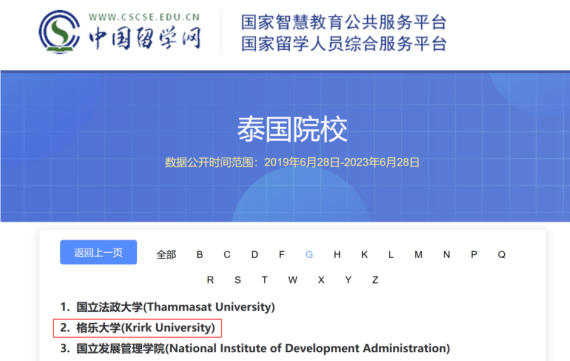Image resolution: width=570 pixels, height=361 pixels.
Task: Filter schools by letter Q
Action: tap(502, 254)
